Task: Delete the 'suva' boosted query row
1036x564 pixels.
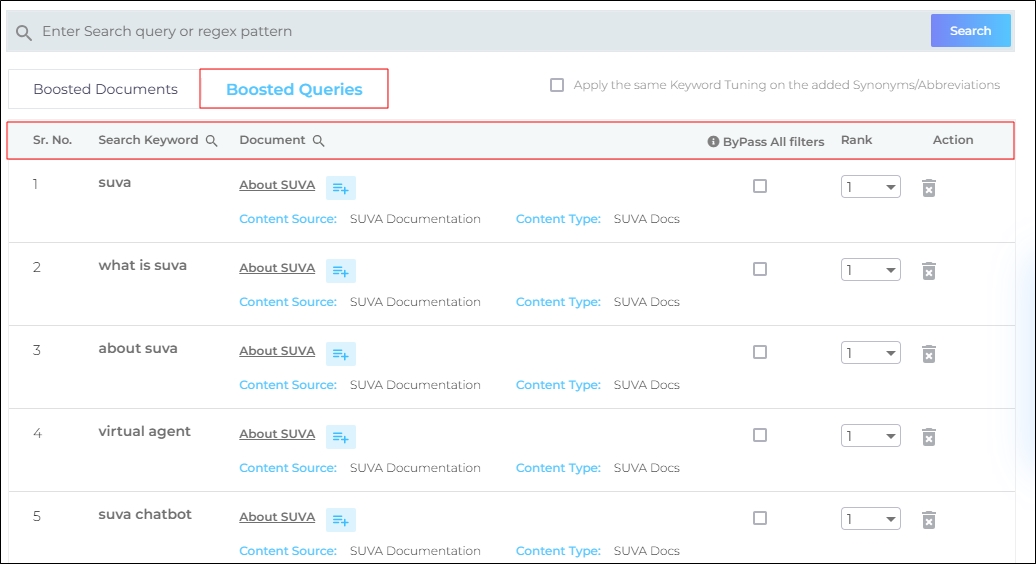Action: click(x=928, y=188)
